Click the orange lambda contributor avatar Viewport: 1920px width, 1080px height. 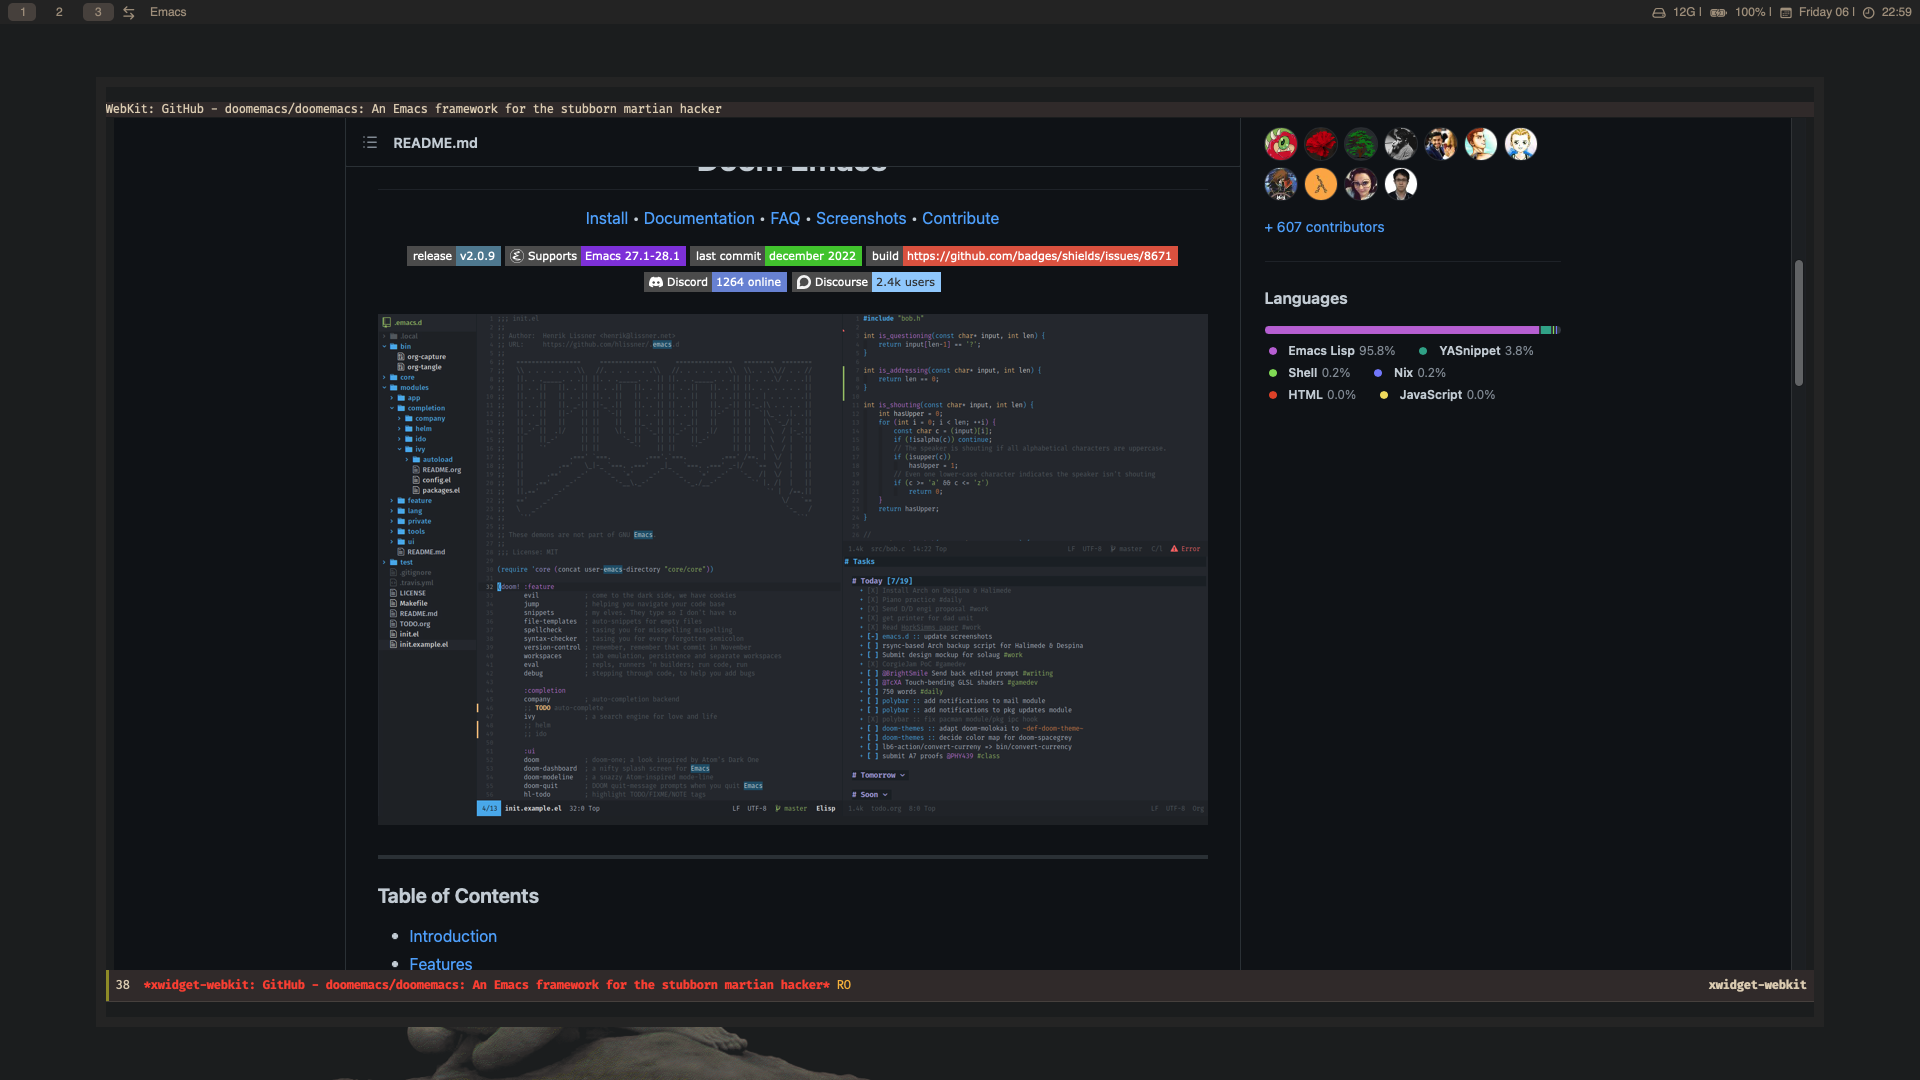pyautogui.click(x=1321, y=184)
